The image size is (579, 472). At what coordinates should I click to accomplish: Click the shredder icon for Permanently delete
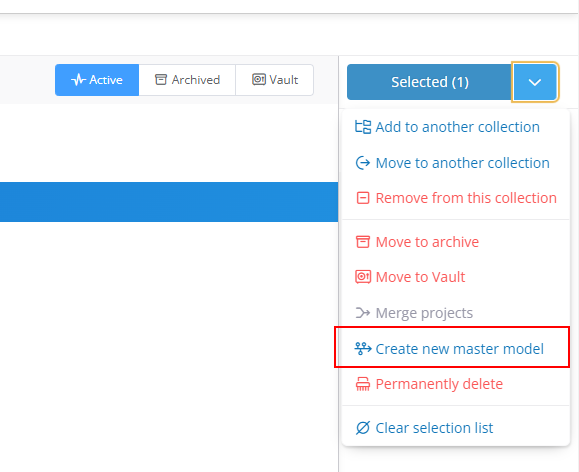(x=363, y=384)
